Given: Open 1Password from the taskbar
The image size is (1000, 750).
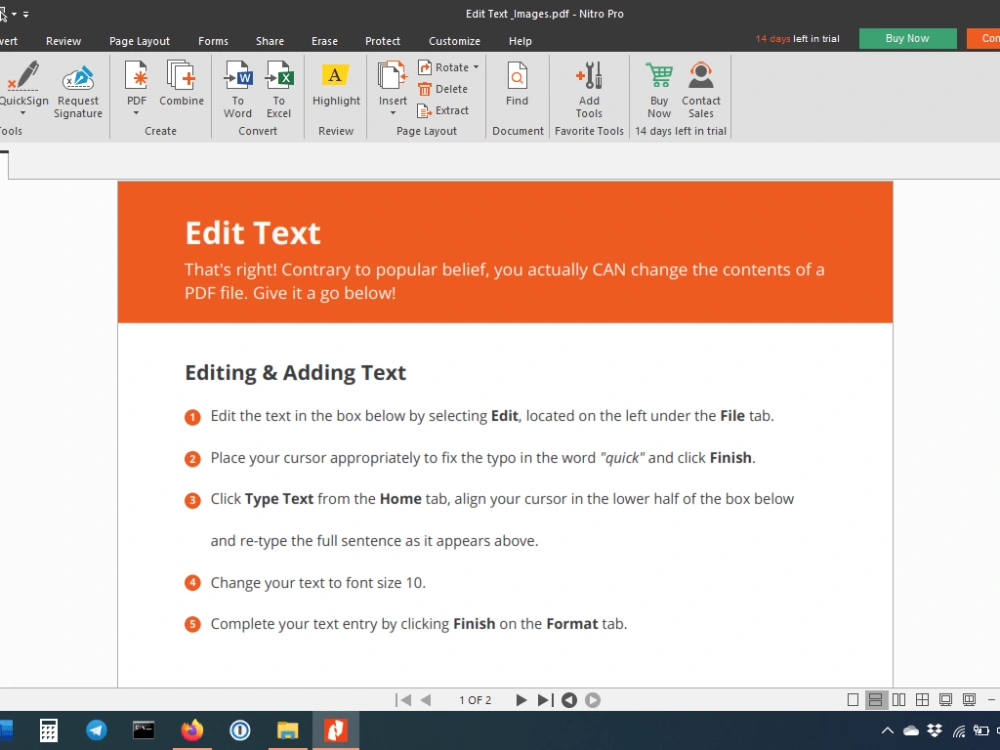Looking at the screenshot, I should point(240,730).
